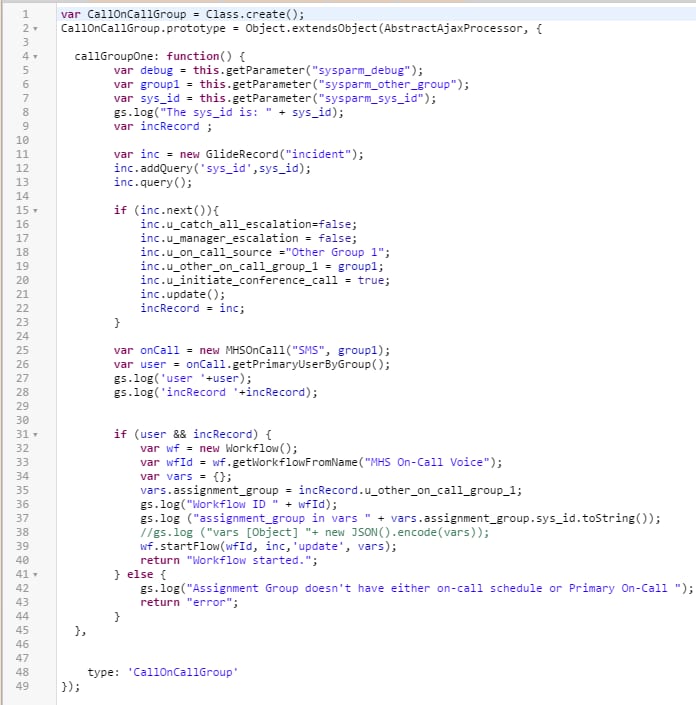Click 'CallOnCallGroup' in the first line declaration
Viewport: 696px width, 705px height.
pyautogui.click(x=137, y=14)
